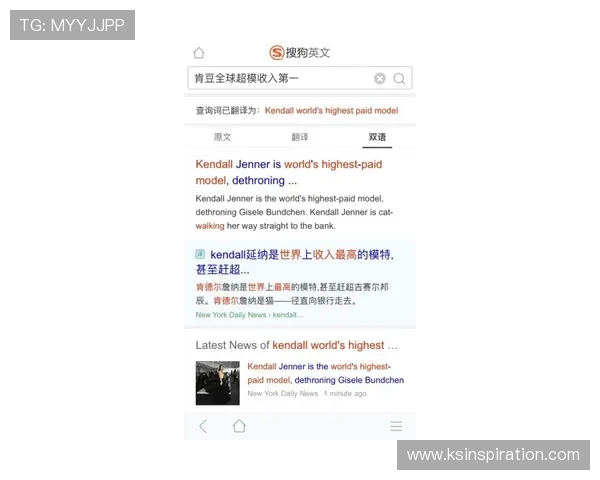Go back with the bottom arrow
The width and height of the screenshot is (600, 480).
coord(203,426)
